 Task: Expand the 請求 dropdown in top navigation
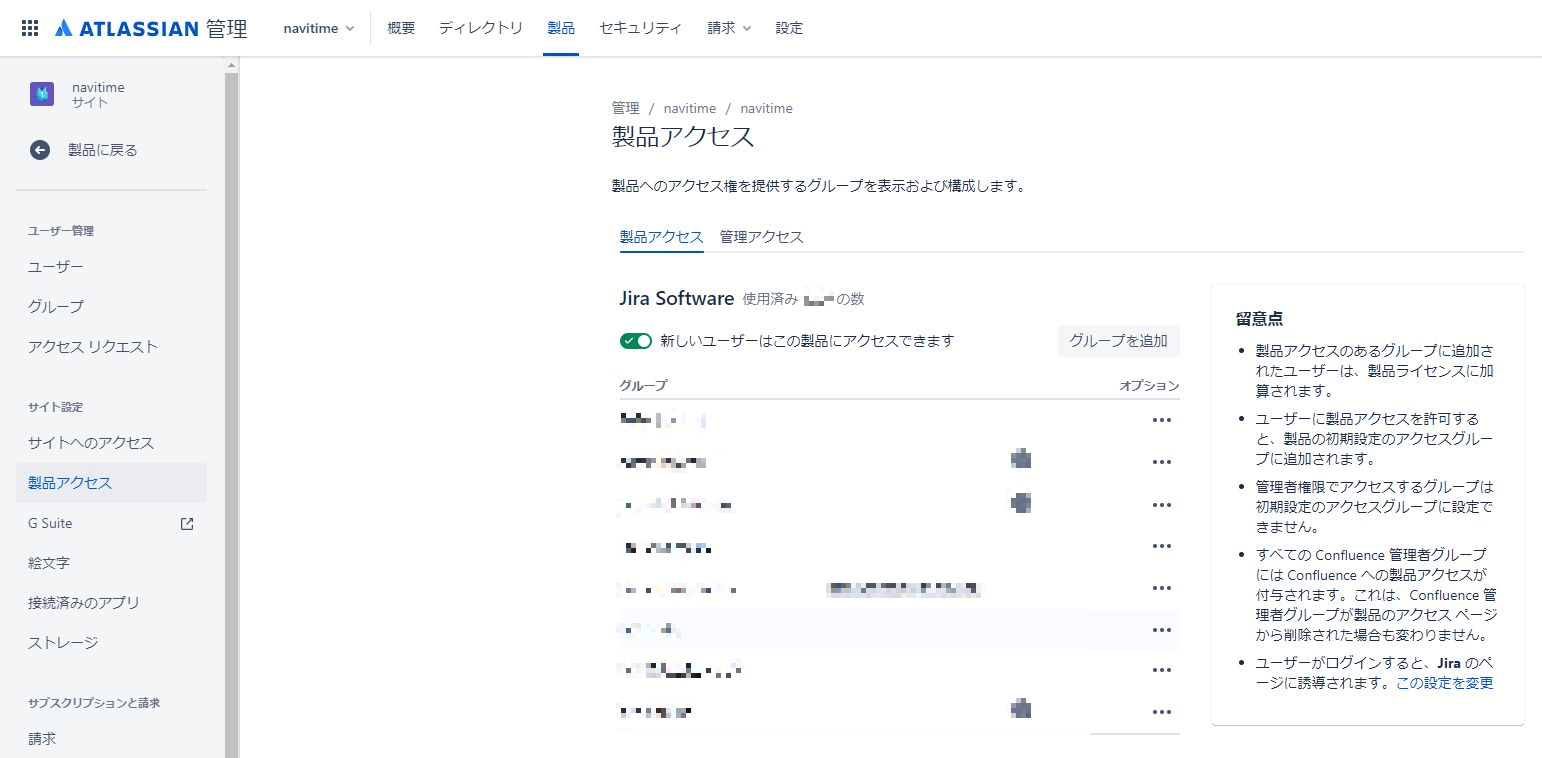pos(729,28)
